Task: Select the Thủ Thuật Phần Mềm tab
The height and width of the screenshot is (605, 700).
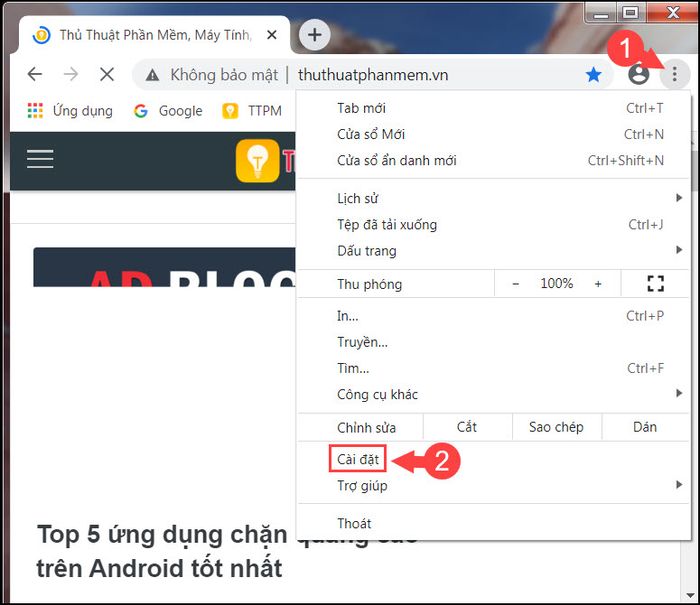Action: [155, 34]
